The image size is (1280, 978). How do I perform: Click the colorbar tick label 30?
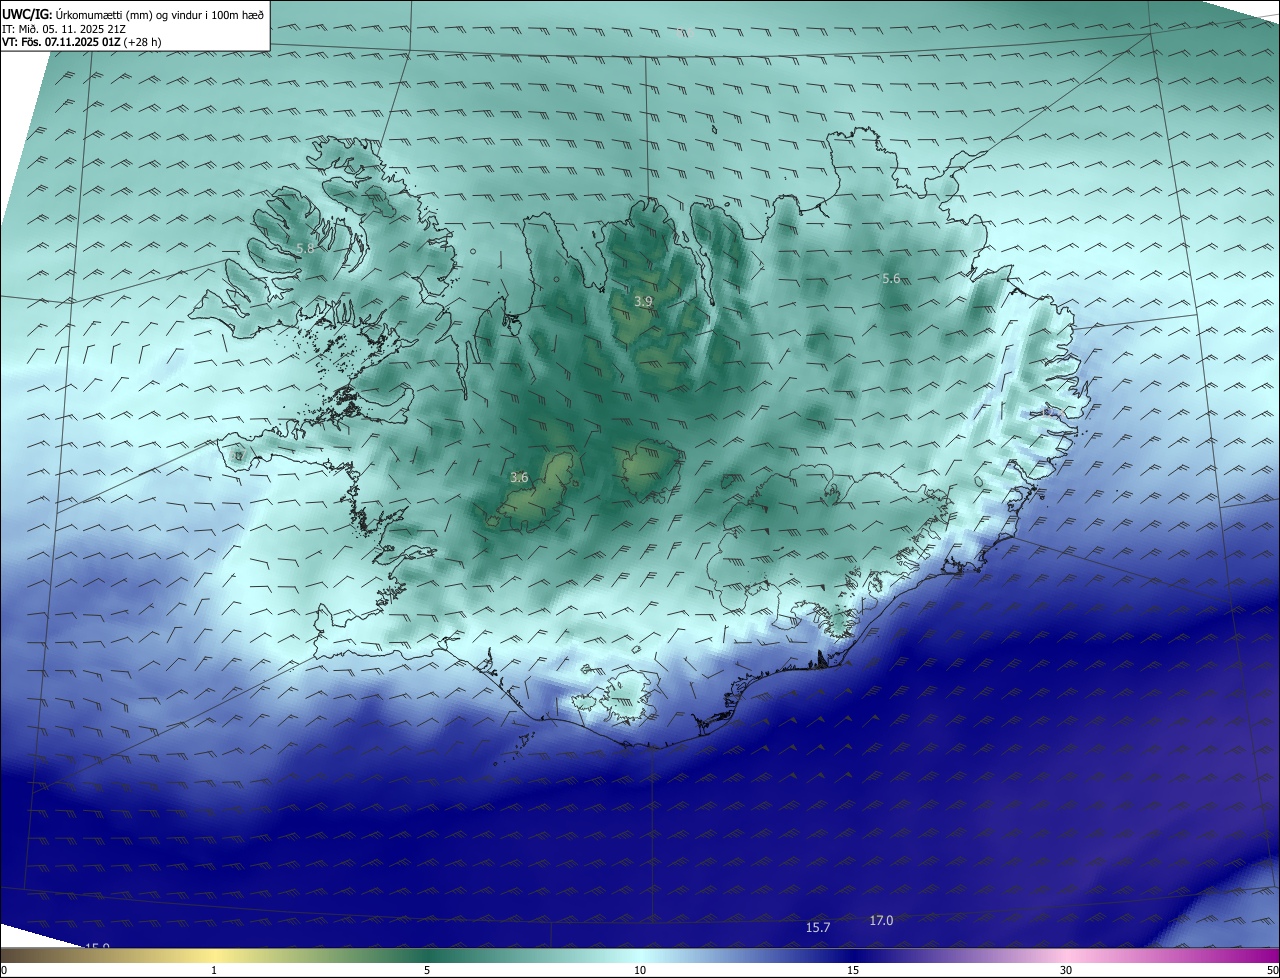(1066, 971)
